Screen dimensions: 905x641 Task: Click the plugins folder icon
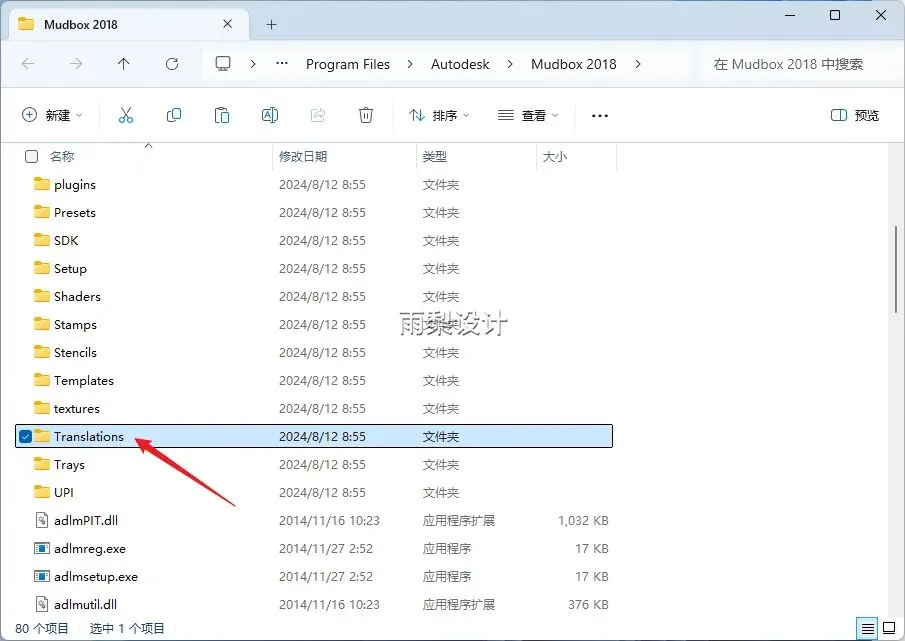[x=42, y=184]
